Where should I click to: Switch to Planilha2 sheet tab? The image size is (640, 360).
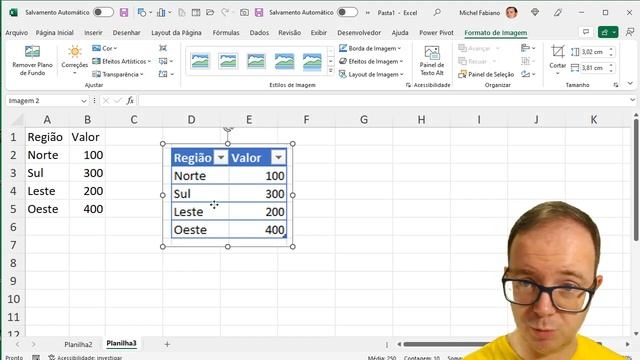click(78, 344)
